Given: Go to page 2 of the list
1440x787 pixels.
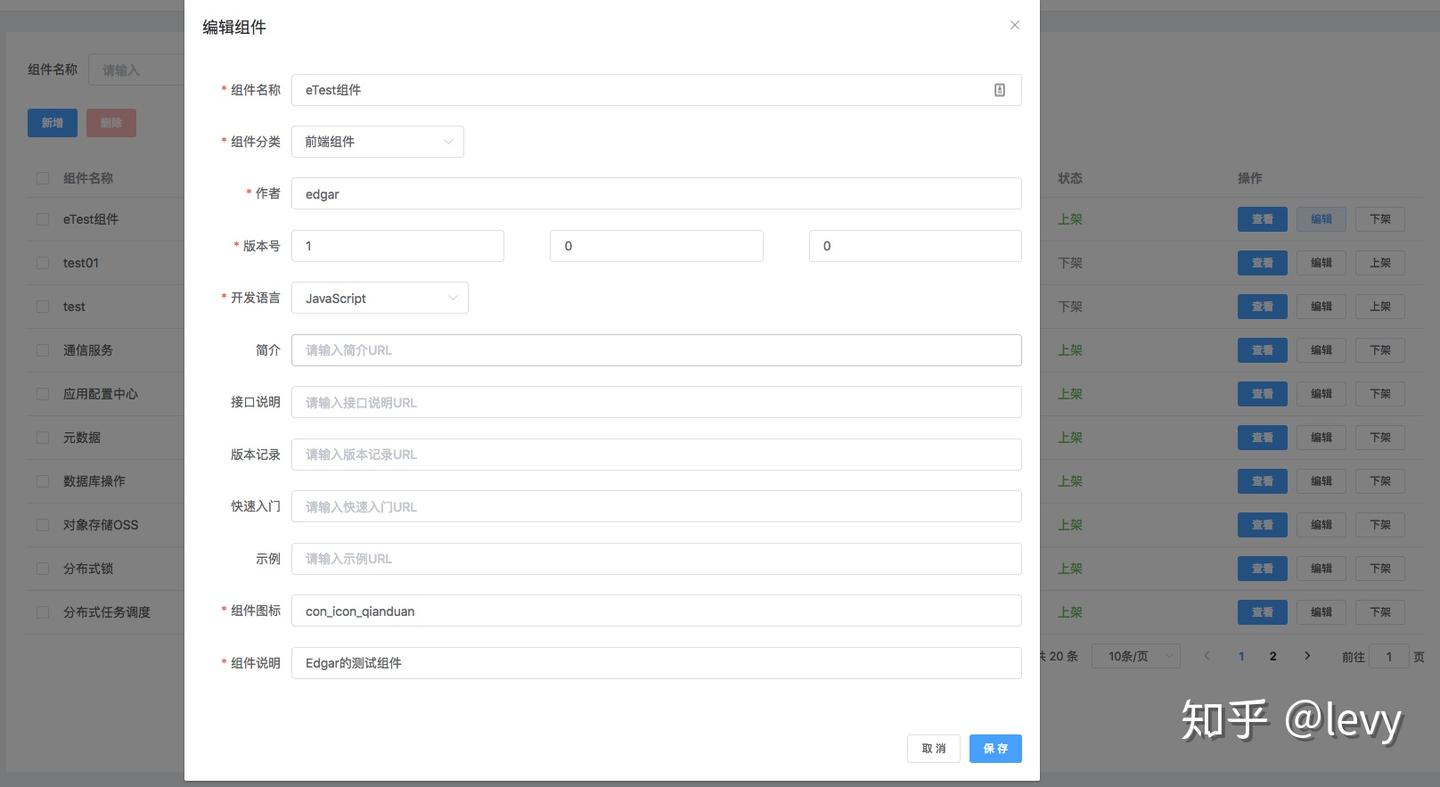Looking at the screenshot, I should pos(1273,656).
